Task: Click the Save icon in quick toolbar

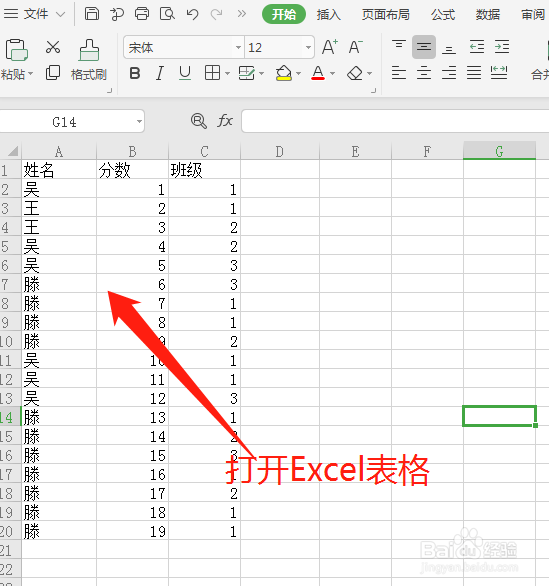Action: click(x=92, y=14)
